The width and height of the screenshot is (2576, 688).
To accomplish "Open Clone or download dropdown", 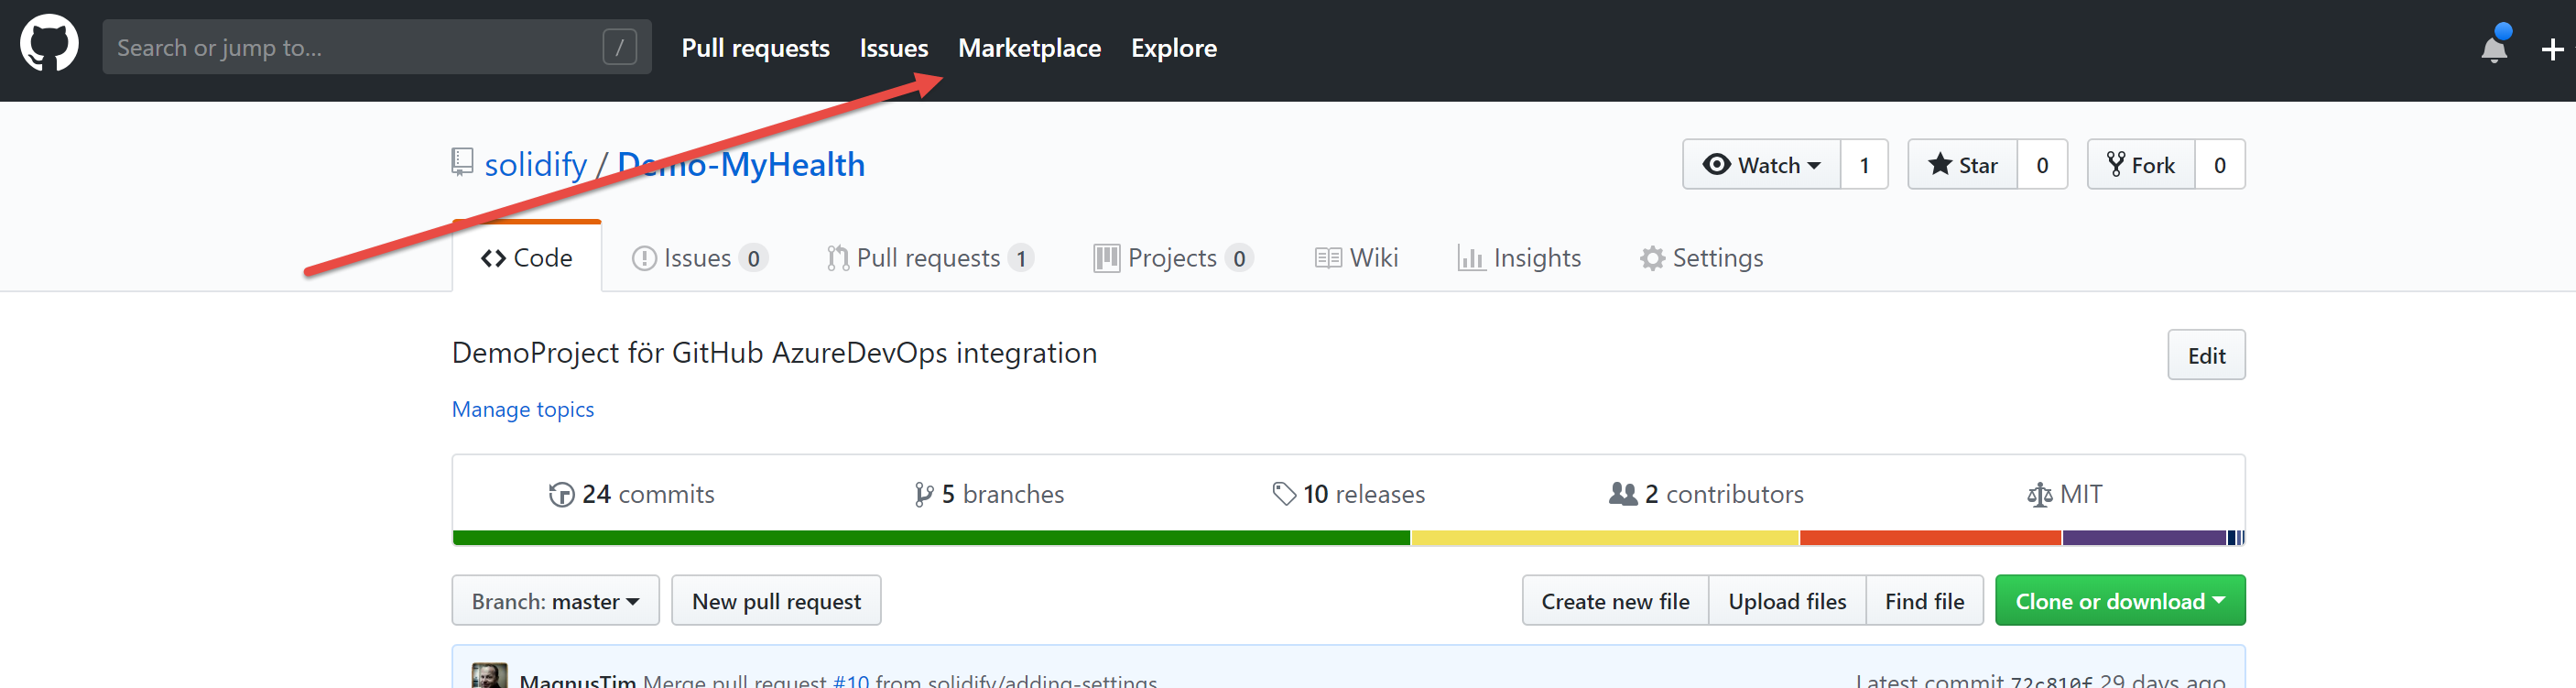I will (2120, 600).
